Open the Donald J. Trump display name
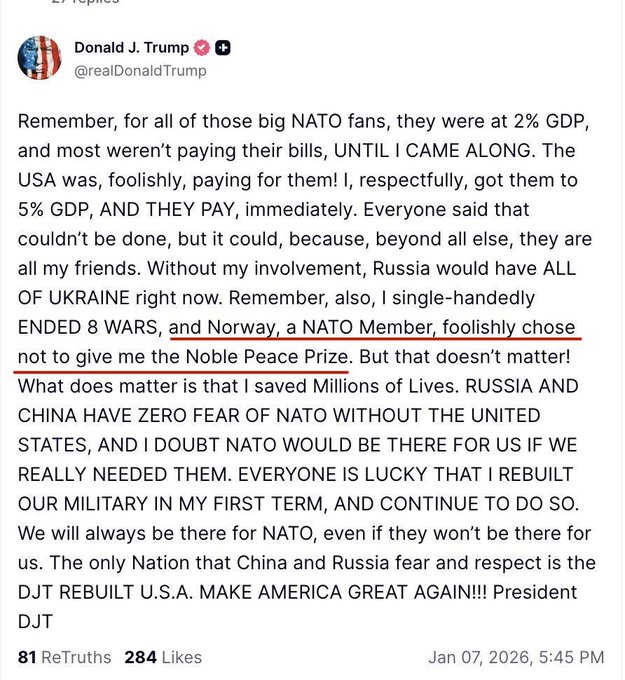625x680 pixels. [130, 47]
